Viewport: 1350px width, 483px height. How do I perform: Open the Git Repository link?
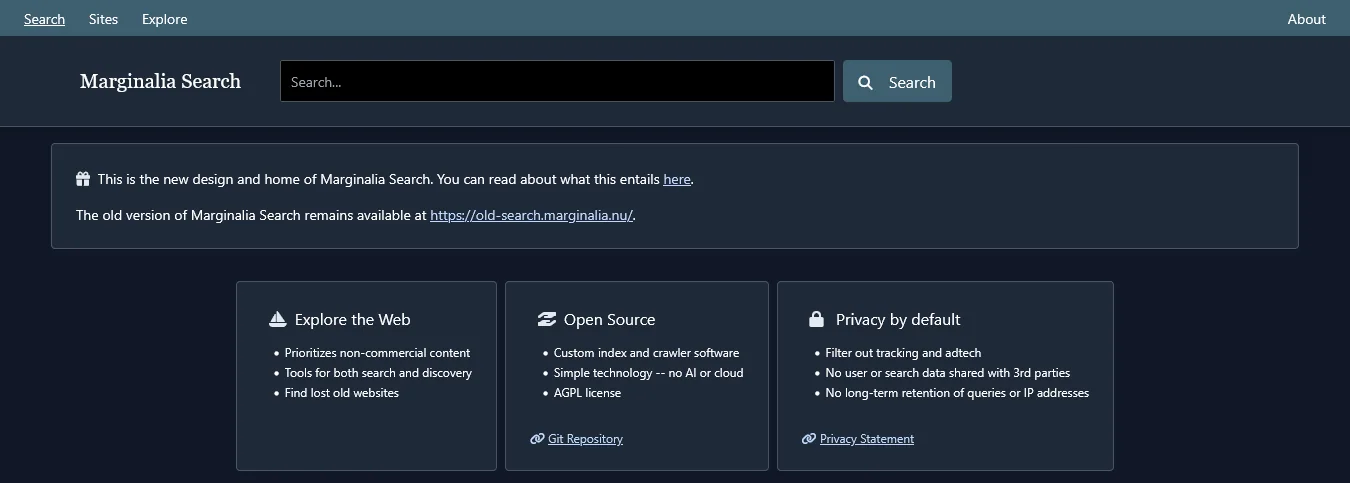click(x=585, y=439)
